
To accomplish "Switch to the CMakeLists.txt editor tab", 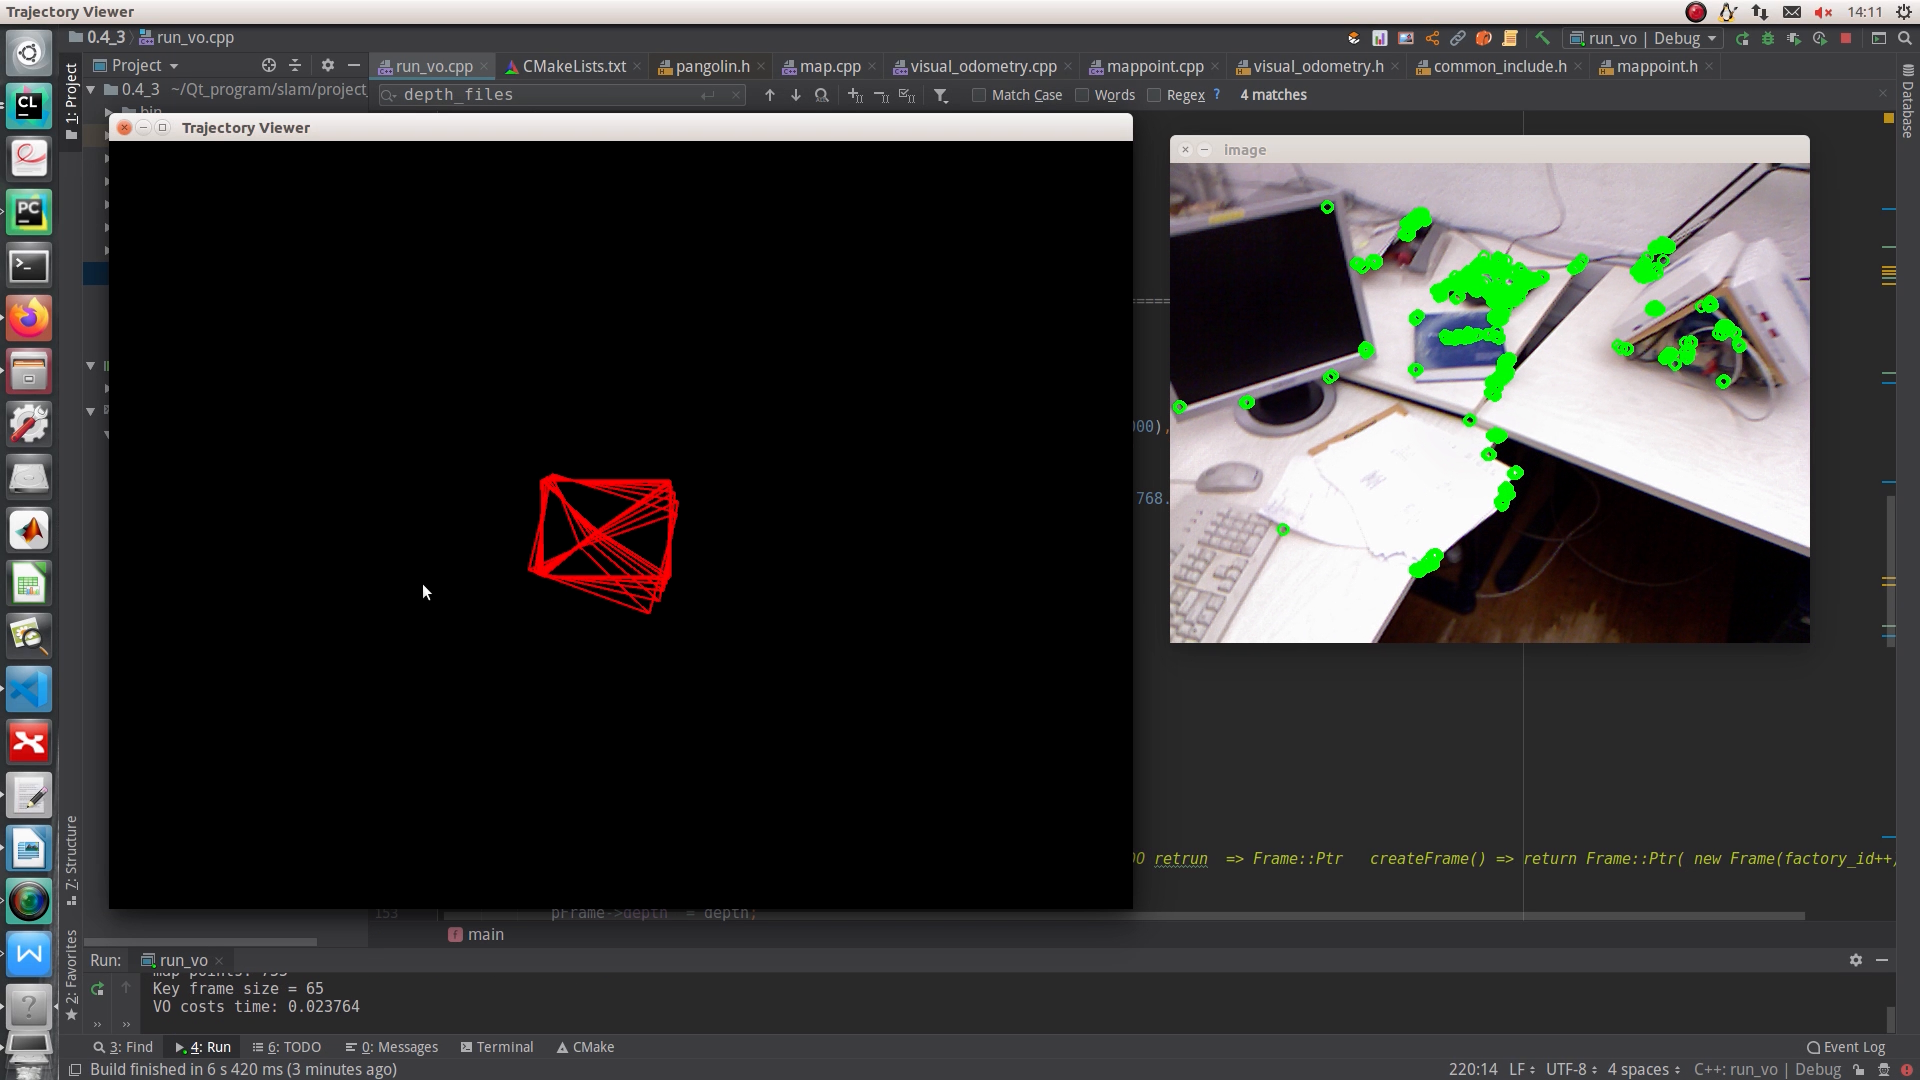I will click(x=573, y=66).
